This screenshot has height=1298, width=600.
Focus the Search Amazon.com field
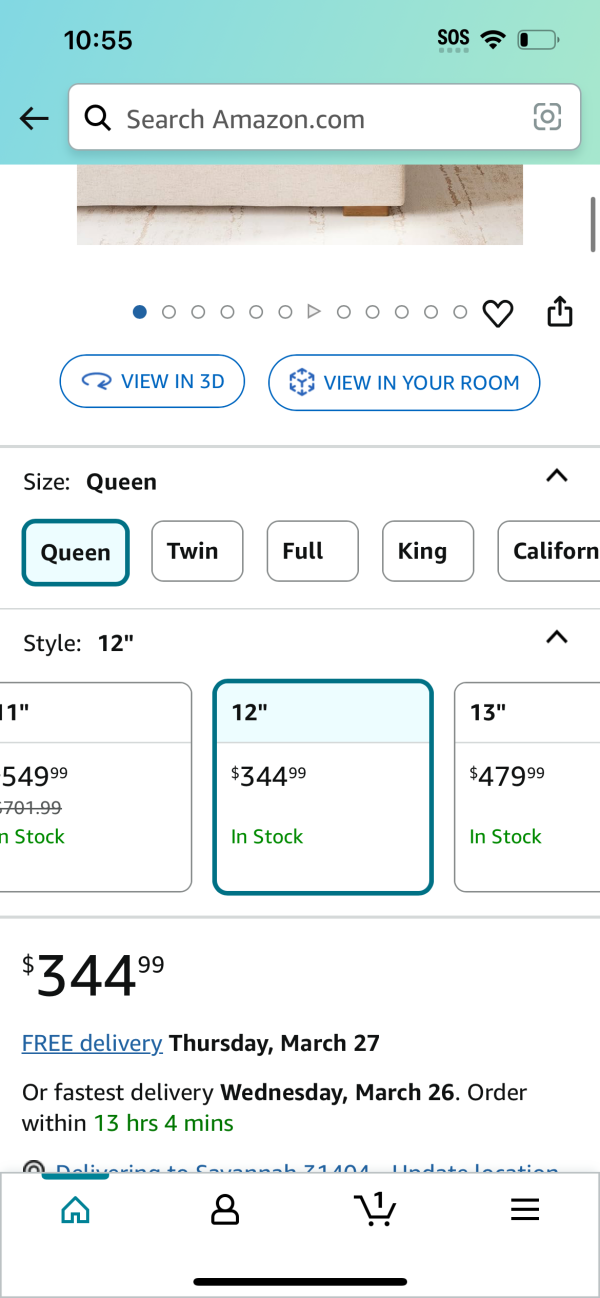pos(324,119)
